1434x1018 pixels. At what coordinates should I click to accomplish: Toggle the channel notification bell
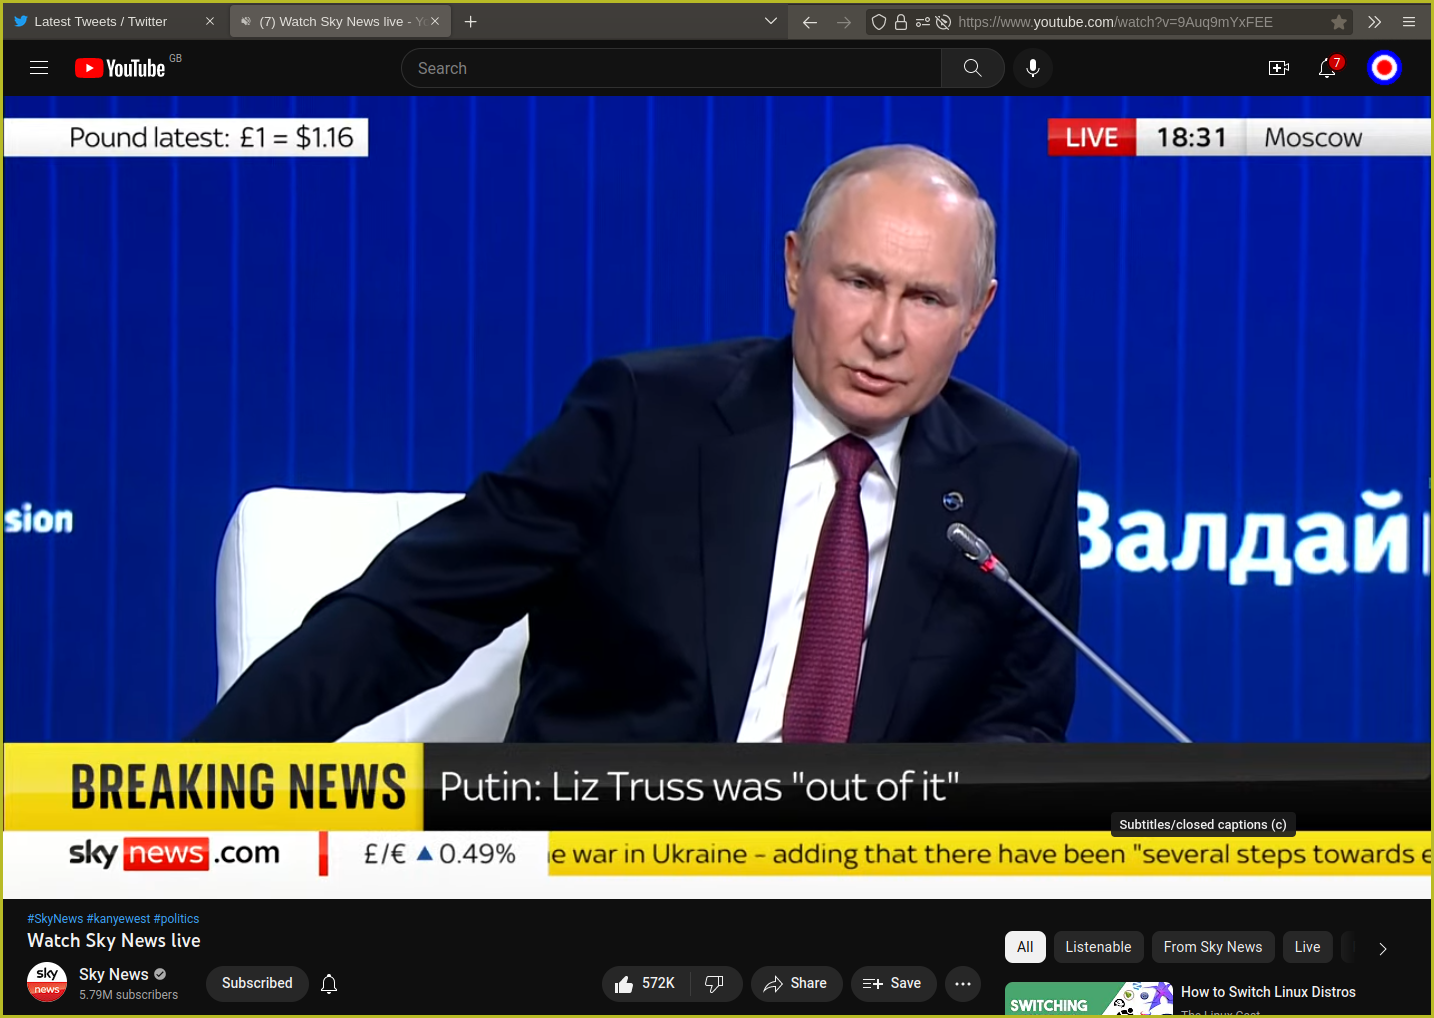pyautogui.click(x=329, y=984)
